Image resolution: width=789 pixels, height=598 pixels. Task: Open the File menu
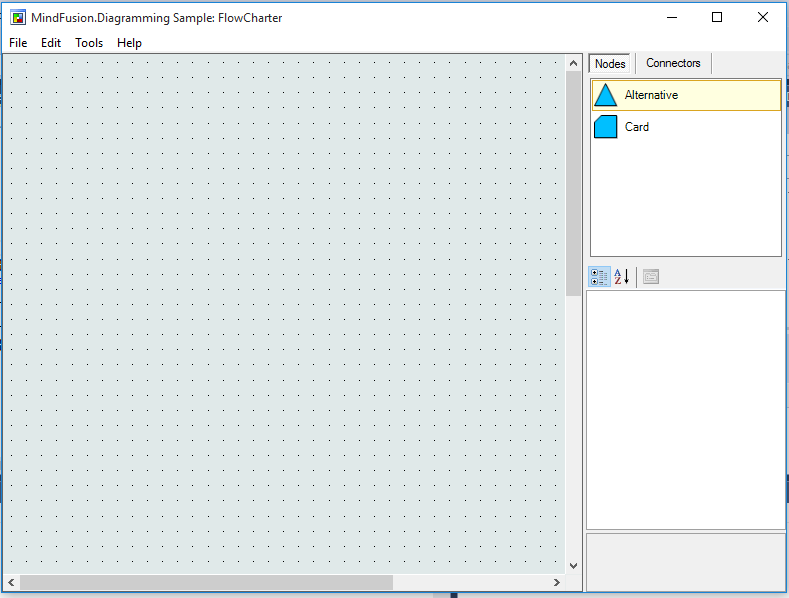pos(18,43)
